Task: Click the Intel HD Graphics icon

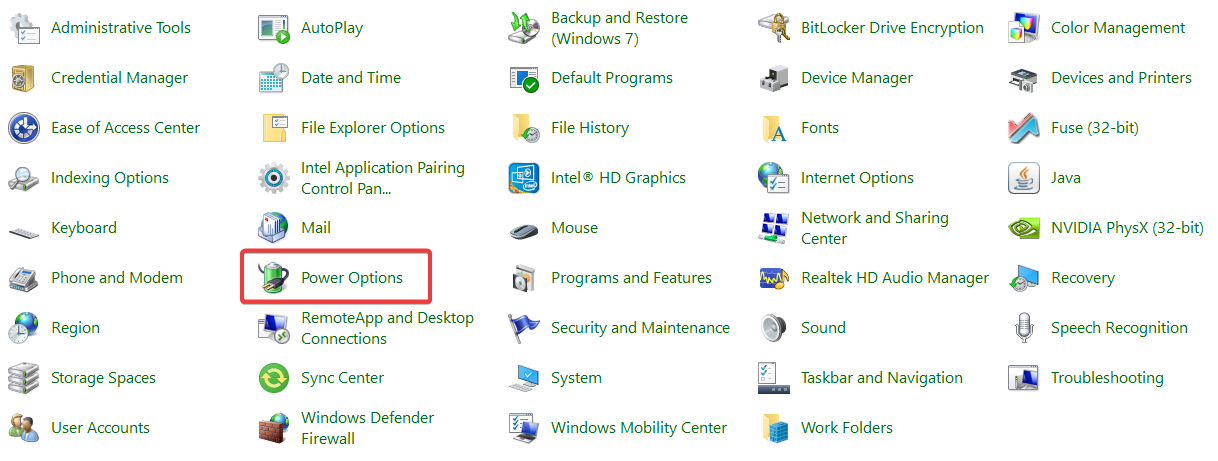Action: point(524,178)
